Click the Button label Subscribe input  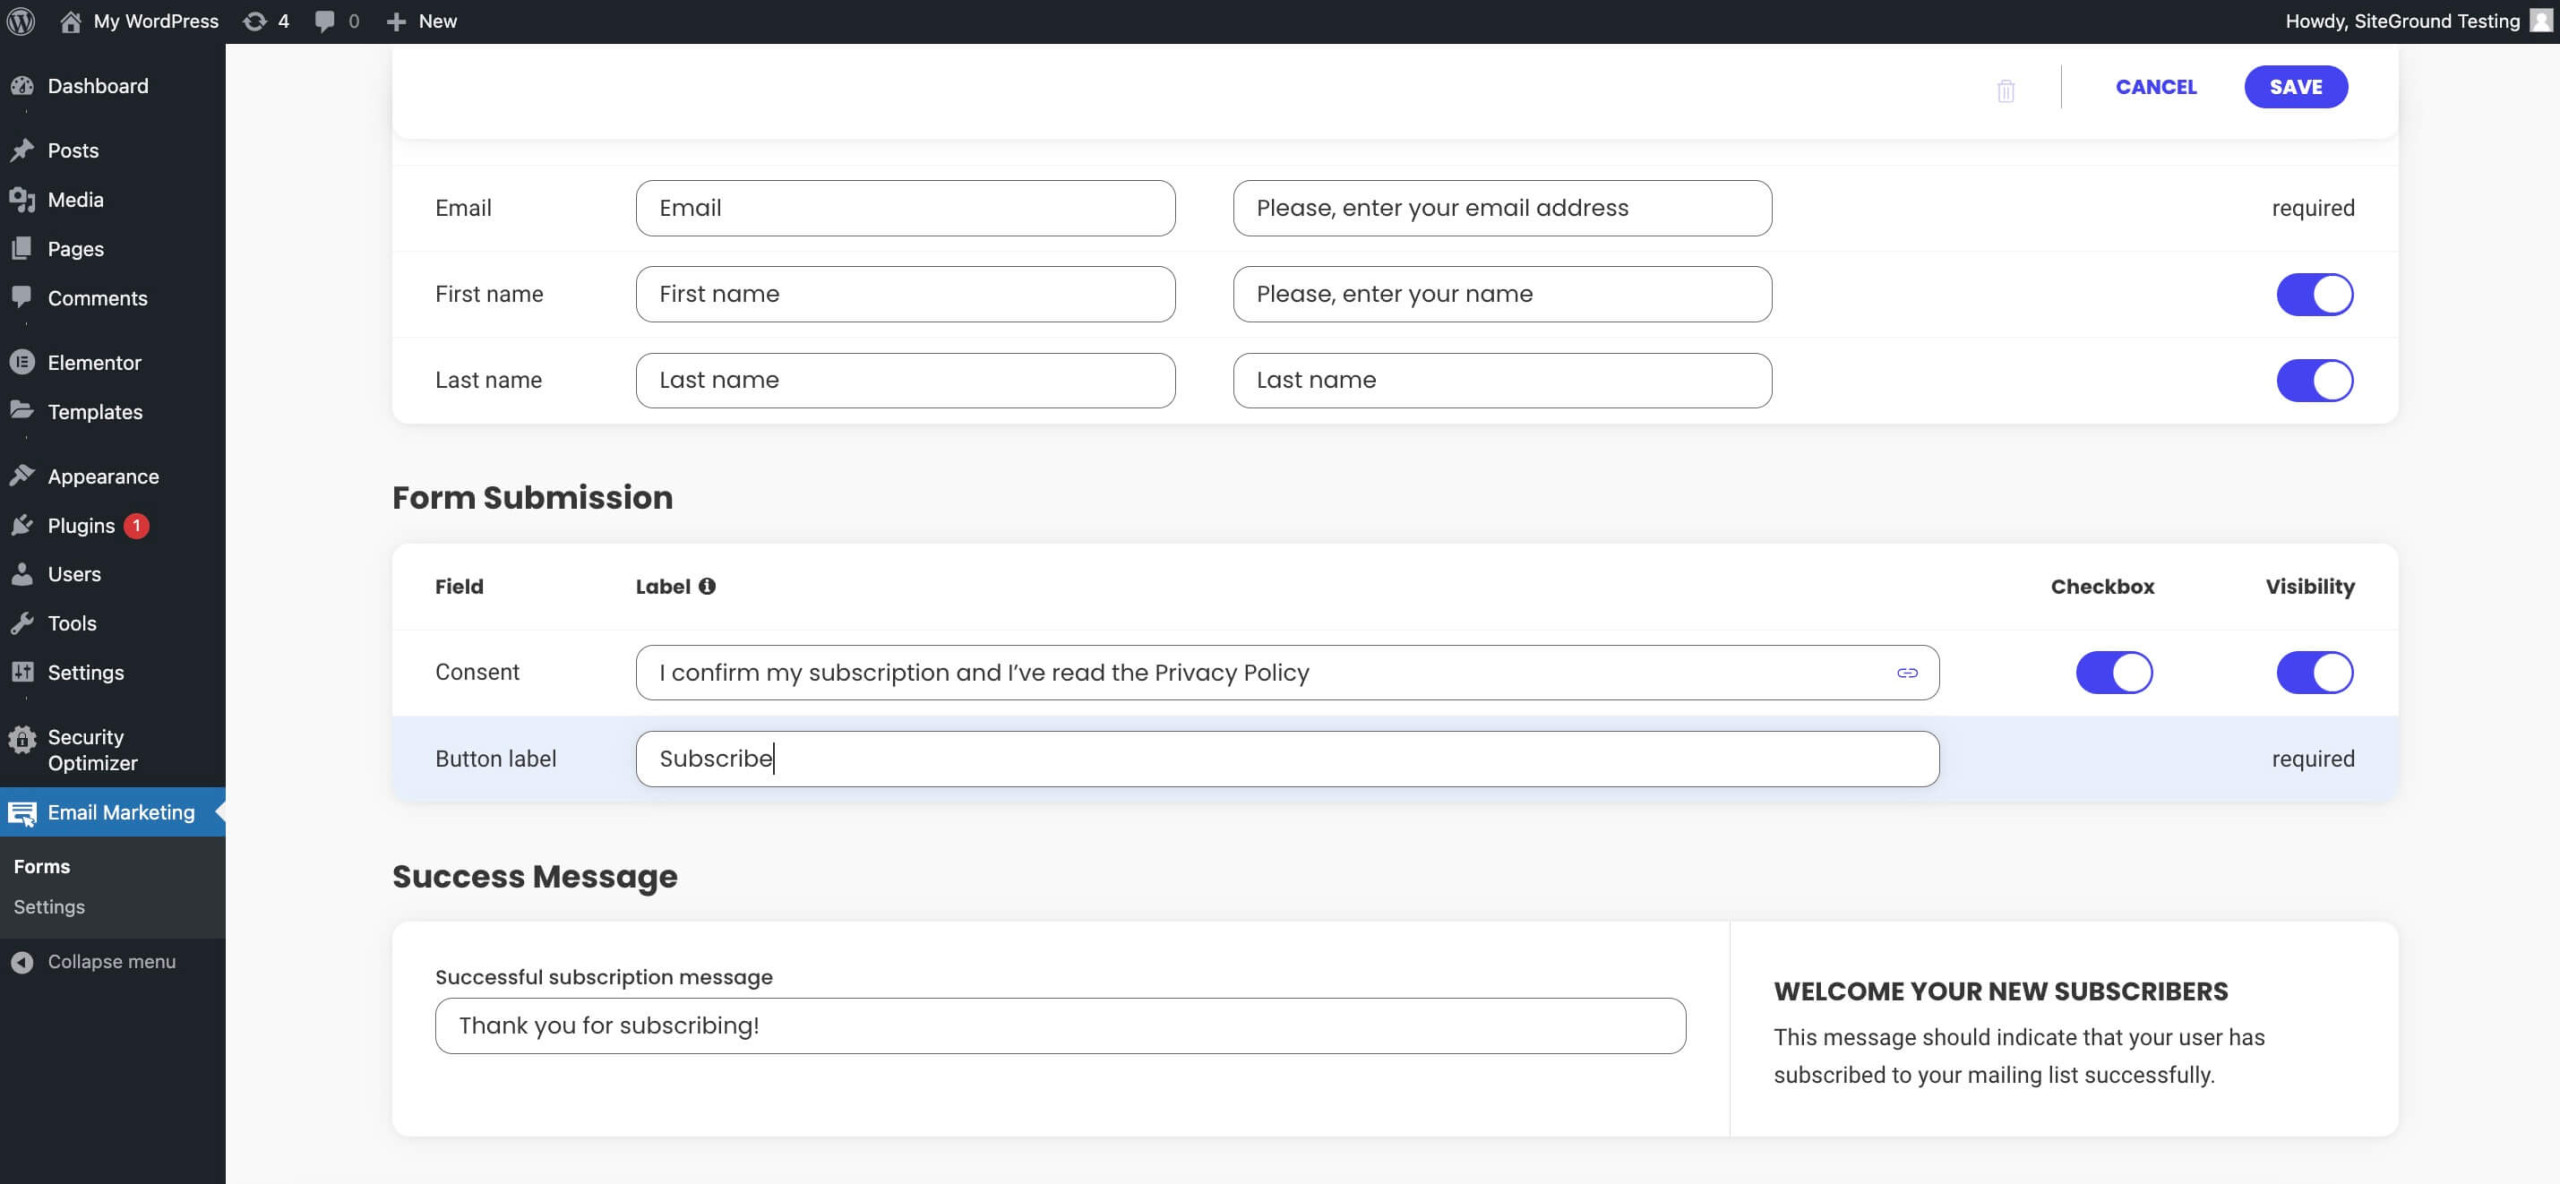(x=1287, y=758)
